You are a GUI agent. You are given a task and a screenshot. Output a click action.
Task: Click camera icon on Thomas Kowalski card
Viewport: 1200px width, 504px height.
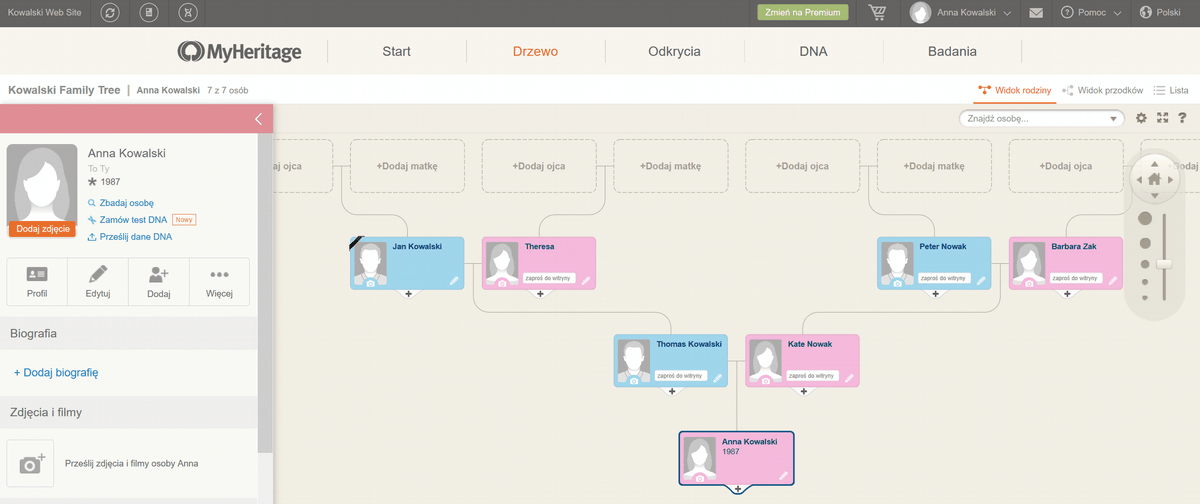point(634,380)
